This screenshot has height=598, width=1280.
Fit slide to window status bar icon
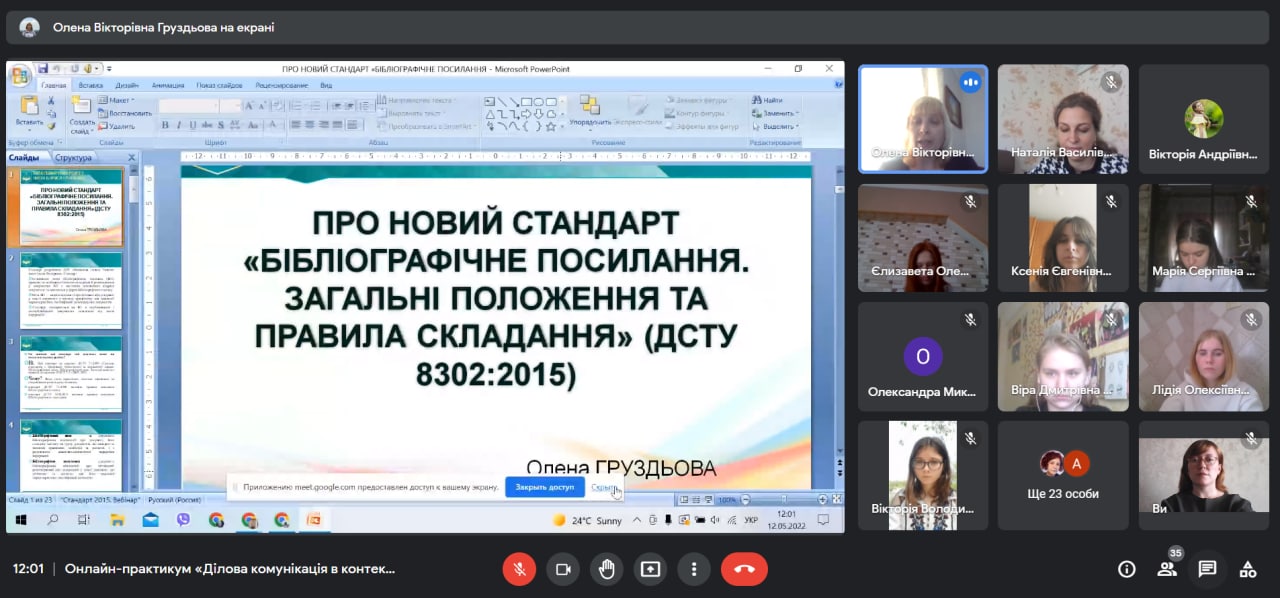[836, 499]
